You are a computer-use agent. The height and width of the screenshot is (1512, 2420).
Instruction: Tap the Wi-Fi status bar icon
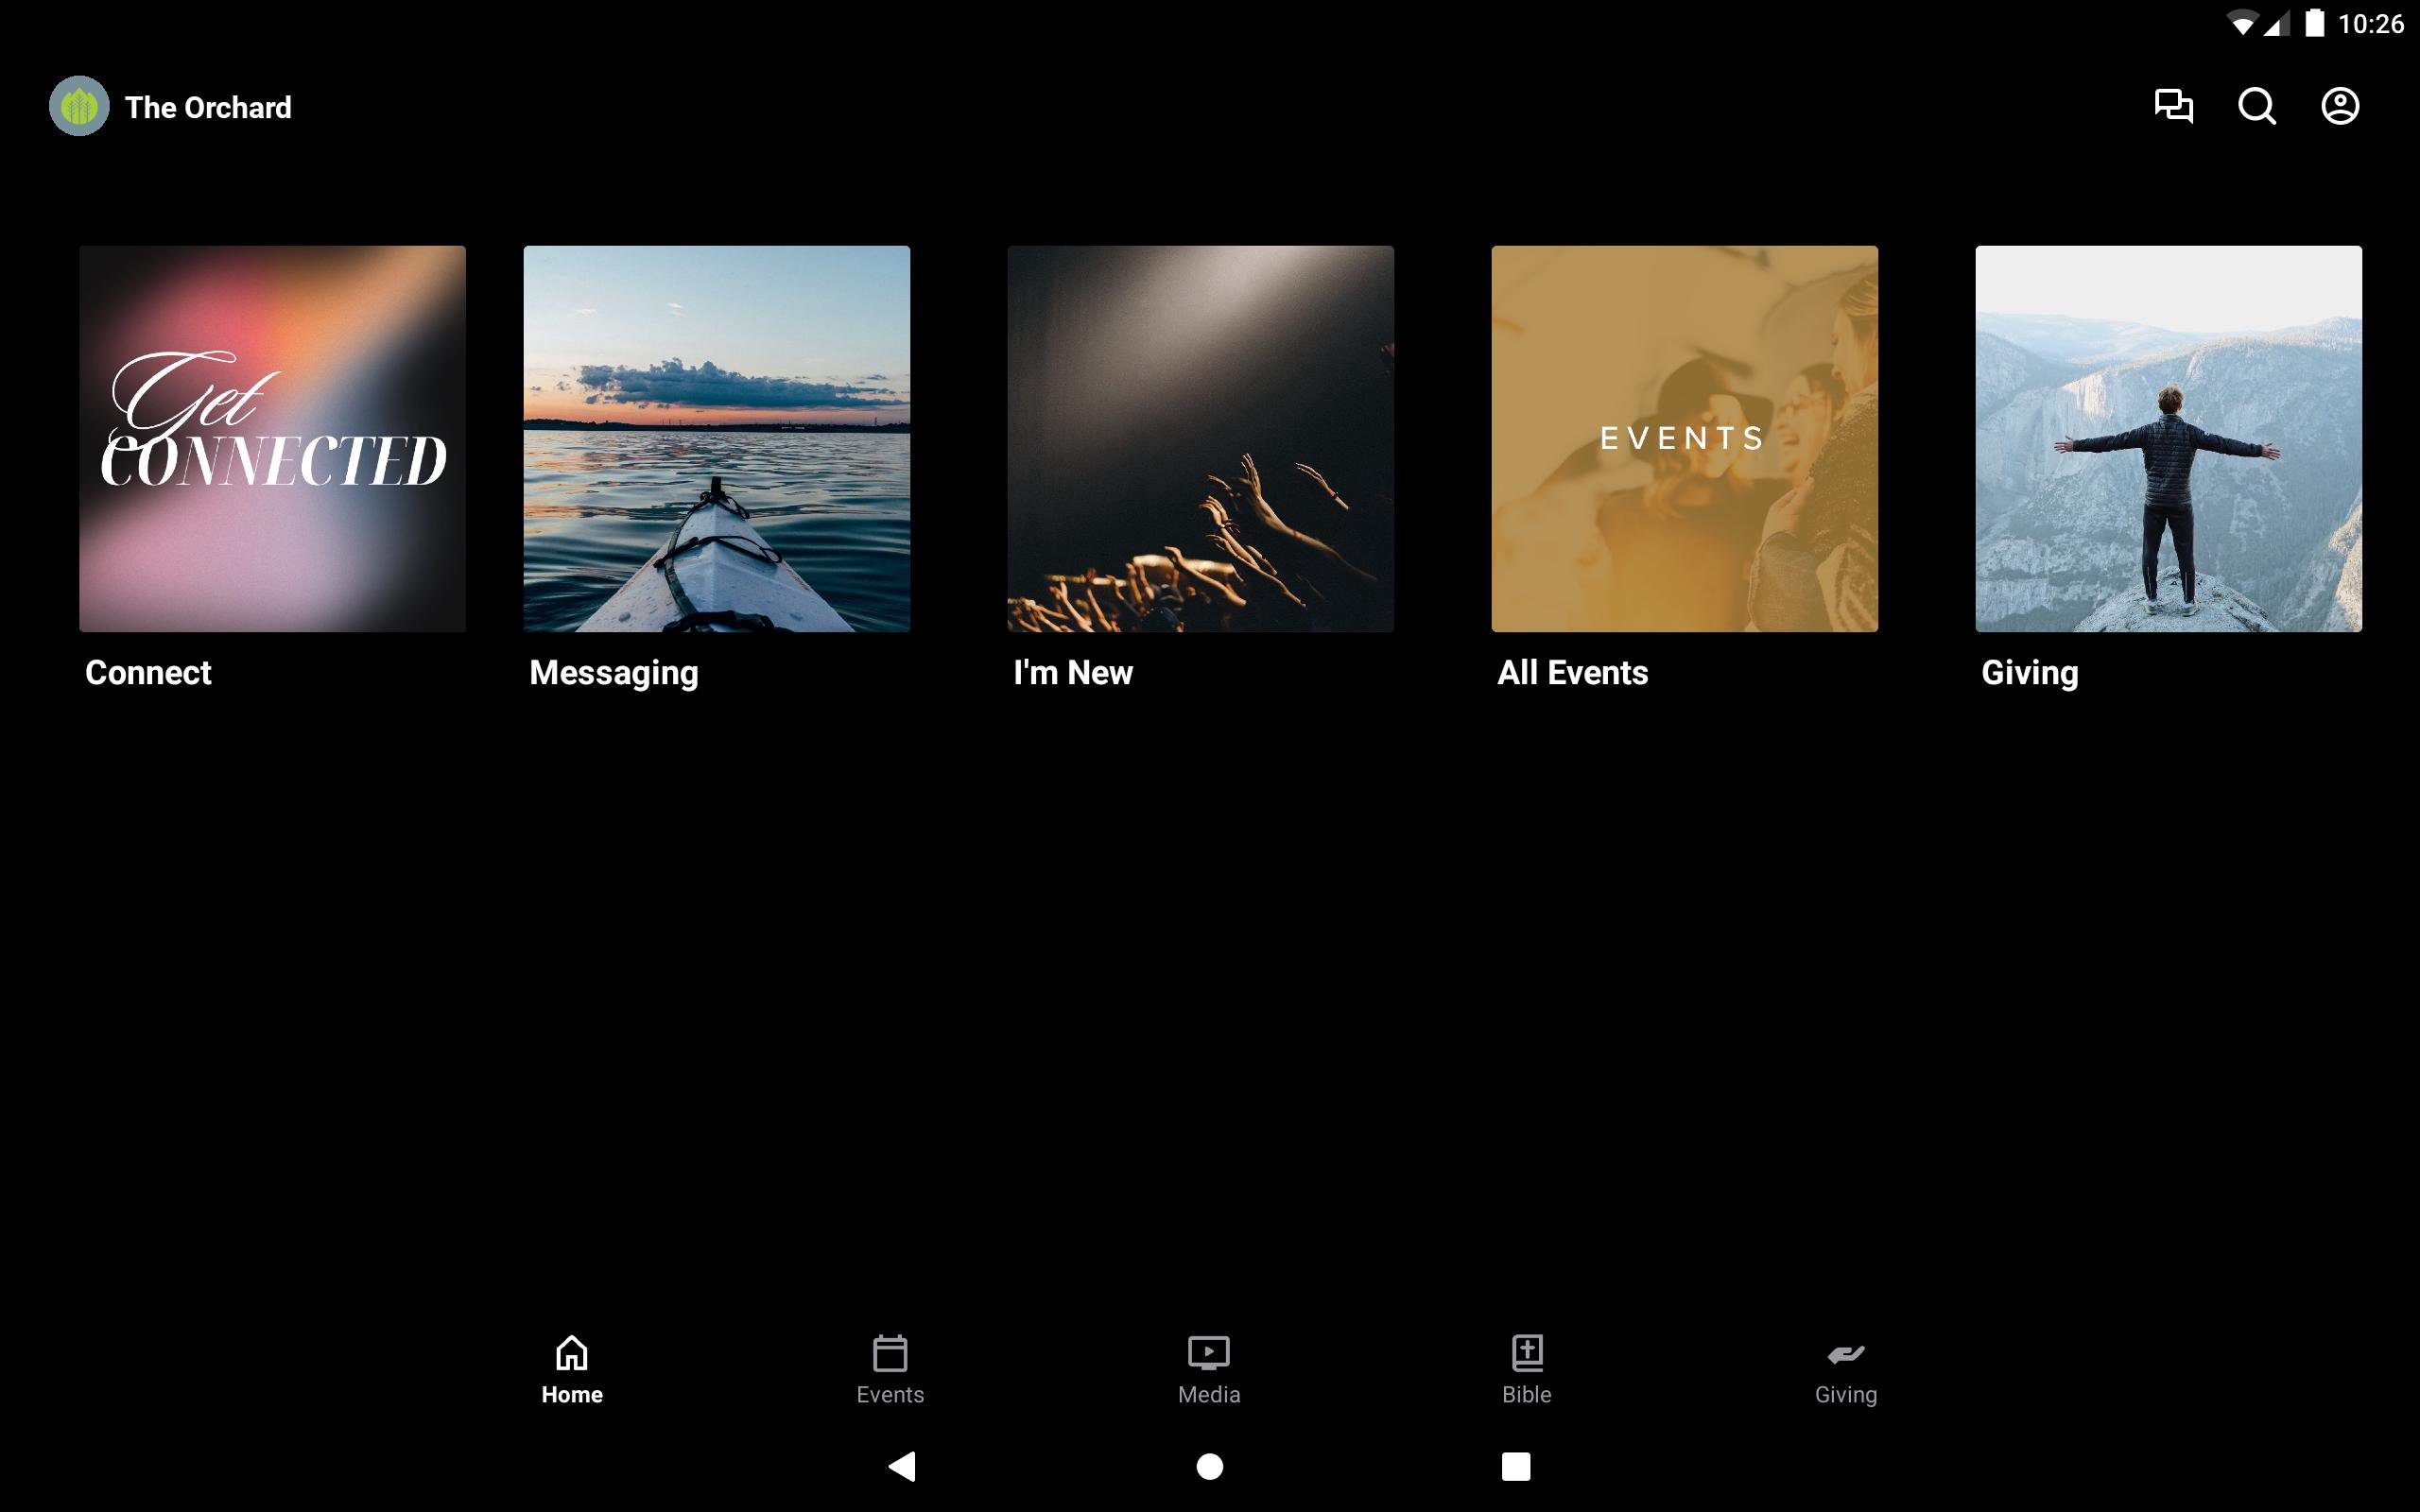click(2244, 23)
